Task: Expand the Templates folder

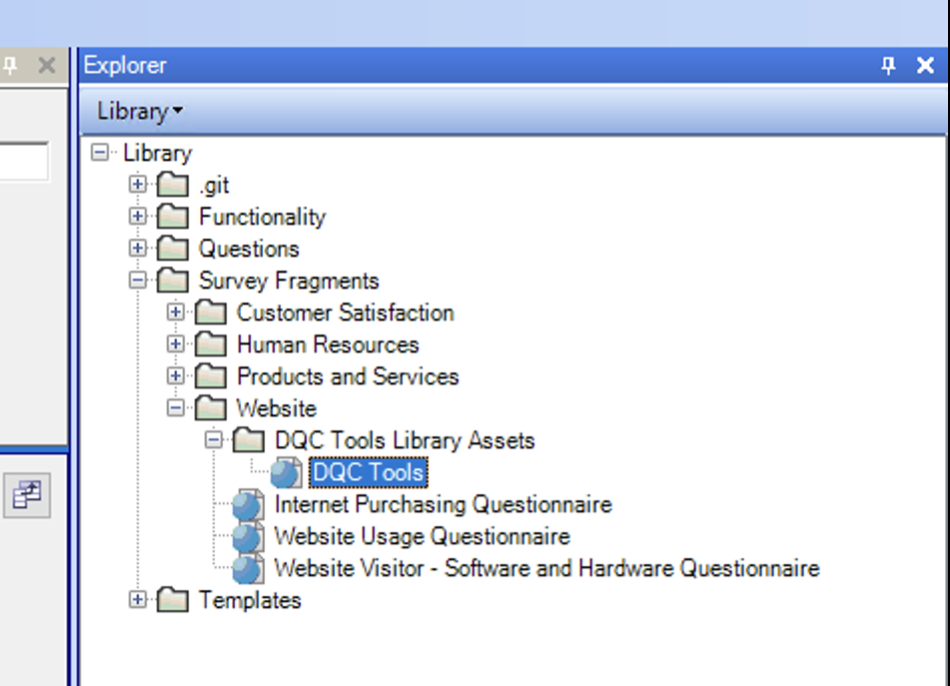Action: point(138,601)
